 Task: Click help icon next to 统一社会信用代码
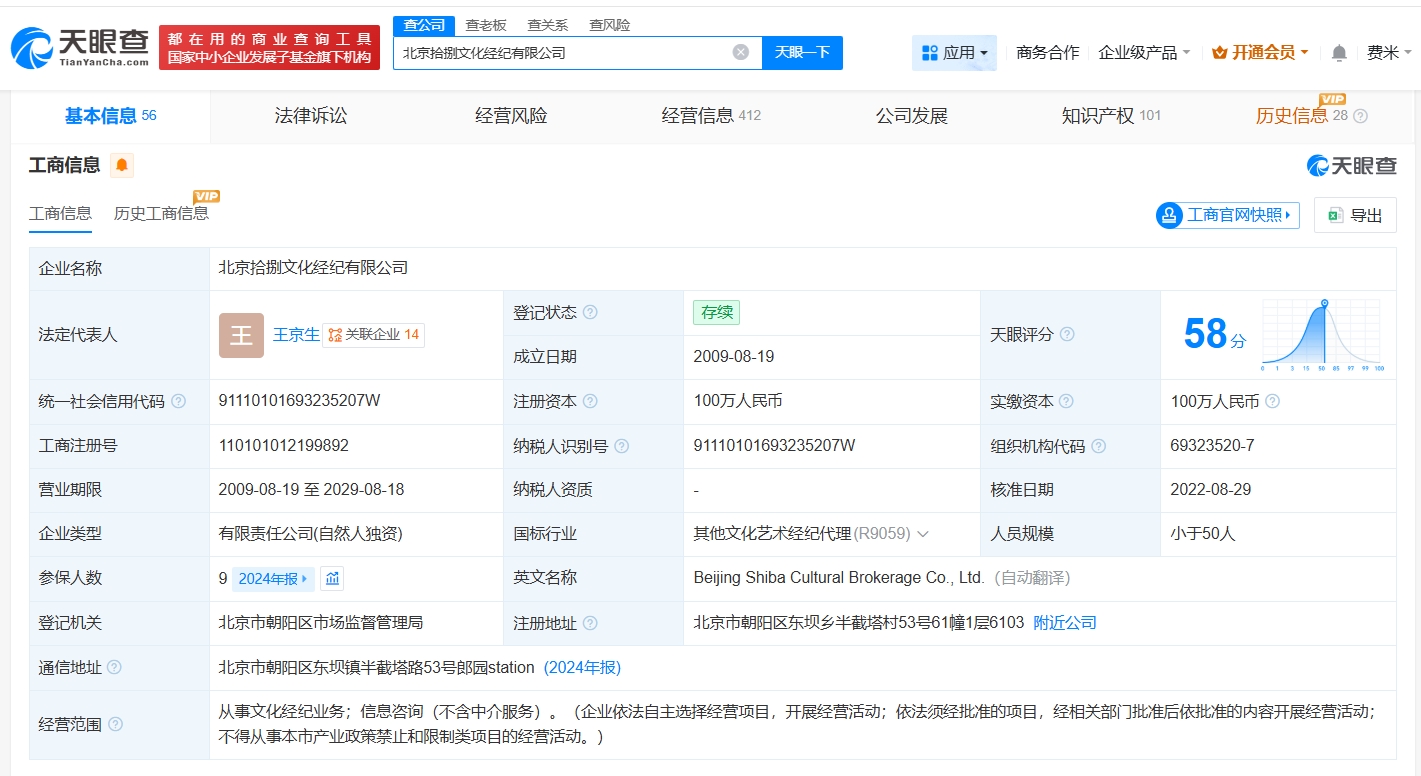pos(179,401)
